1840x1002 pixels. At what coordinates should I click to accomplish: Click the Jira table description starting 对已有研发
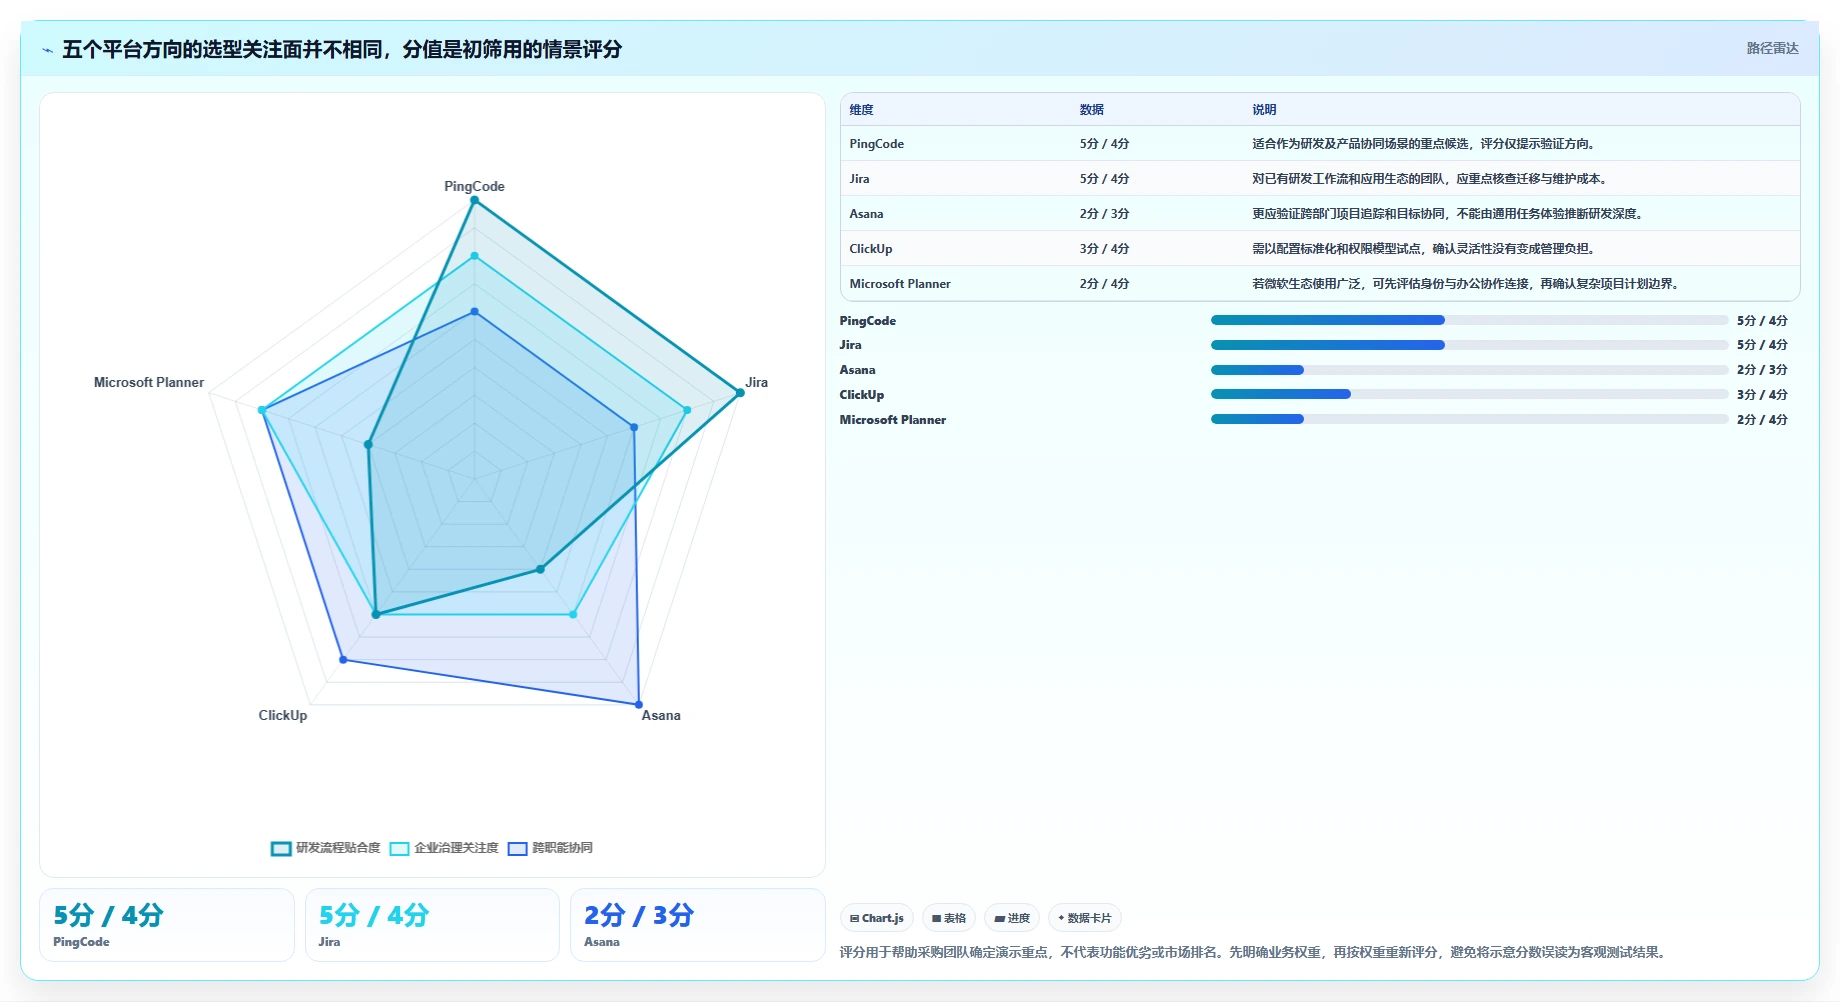click(x=1431, y=179)
